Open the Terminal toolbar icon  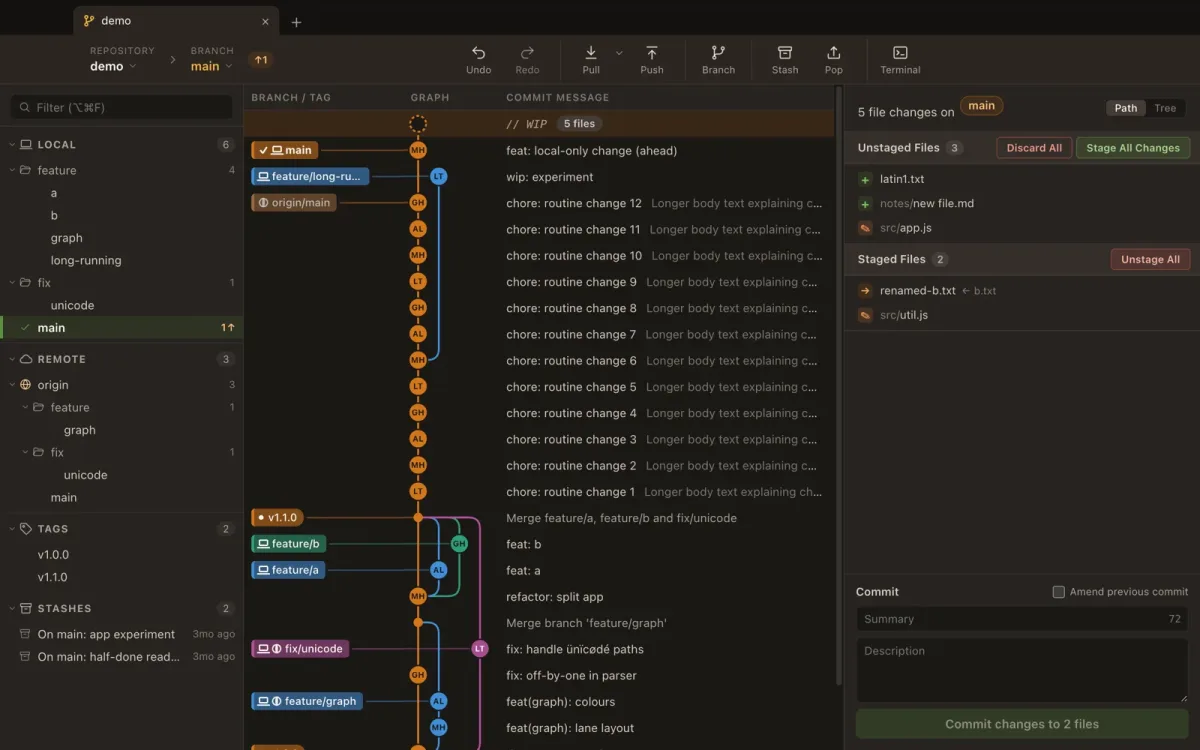click(900, 53)
